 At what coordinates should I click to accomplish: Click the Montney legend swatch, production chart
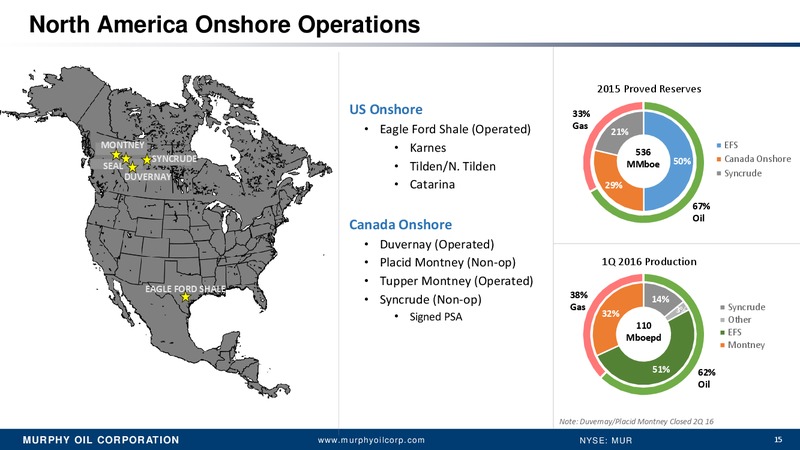722,345
